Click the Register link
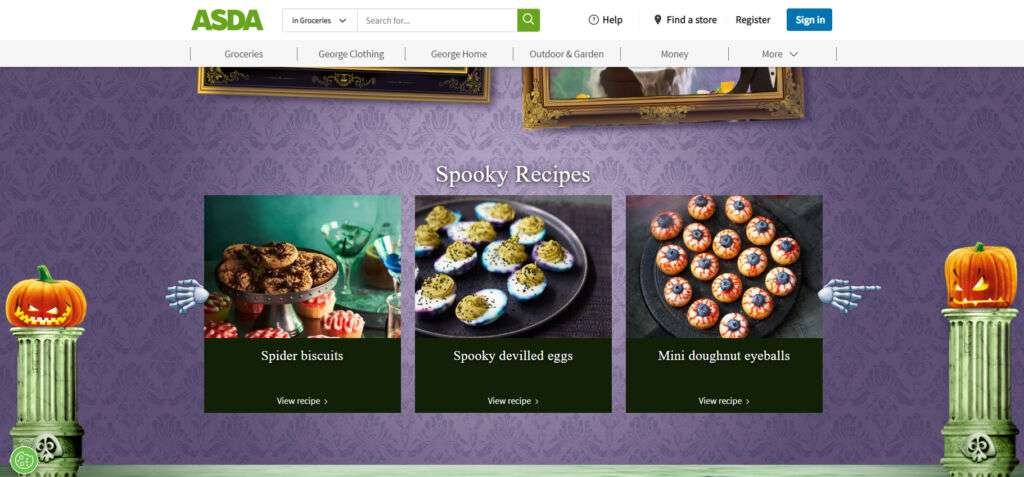The width and height of the screenshot is (1024, 477). pyautogui.click(x=753, y=20)
